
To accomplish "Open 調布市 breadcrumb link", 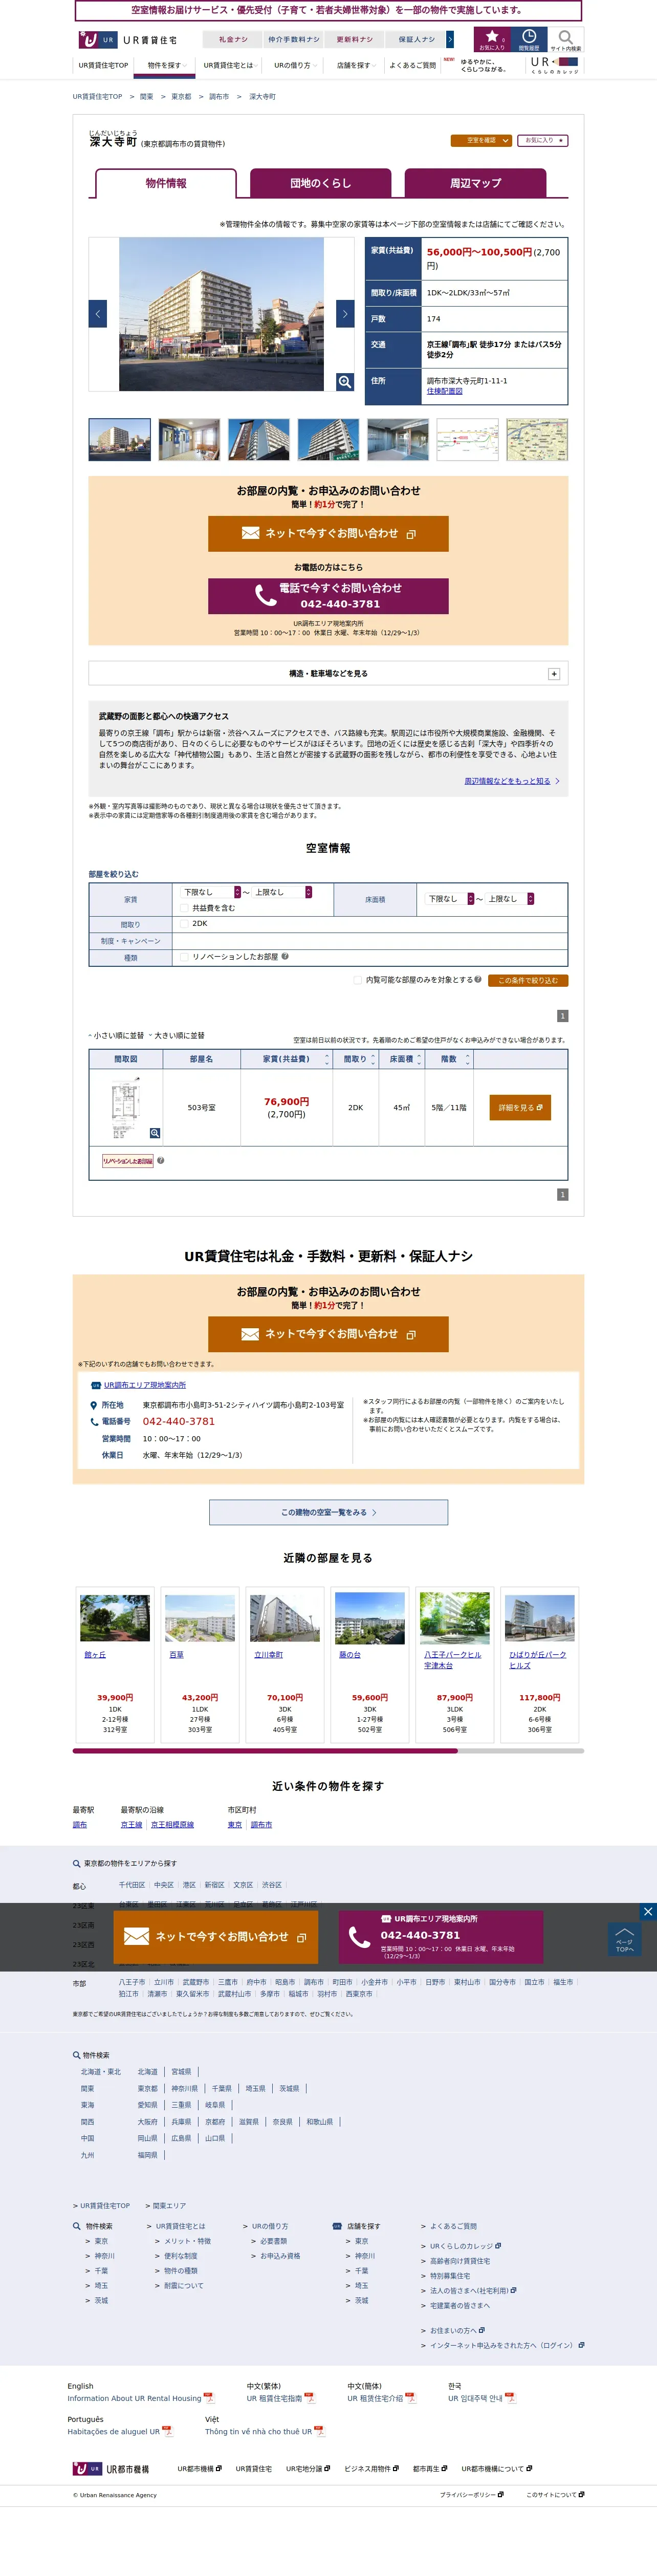I will (219, 97).
